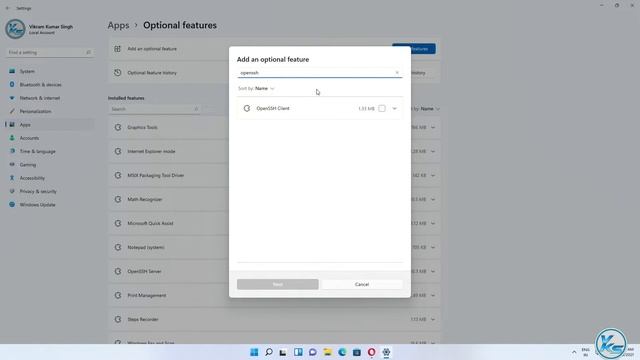Launch Opera browser from taskbar
The width and height of the screenshot is (640, 360).
click(x=371, y=352)
